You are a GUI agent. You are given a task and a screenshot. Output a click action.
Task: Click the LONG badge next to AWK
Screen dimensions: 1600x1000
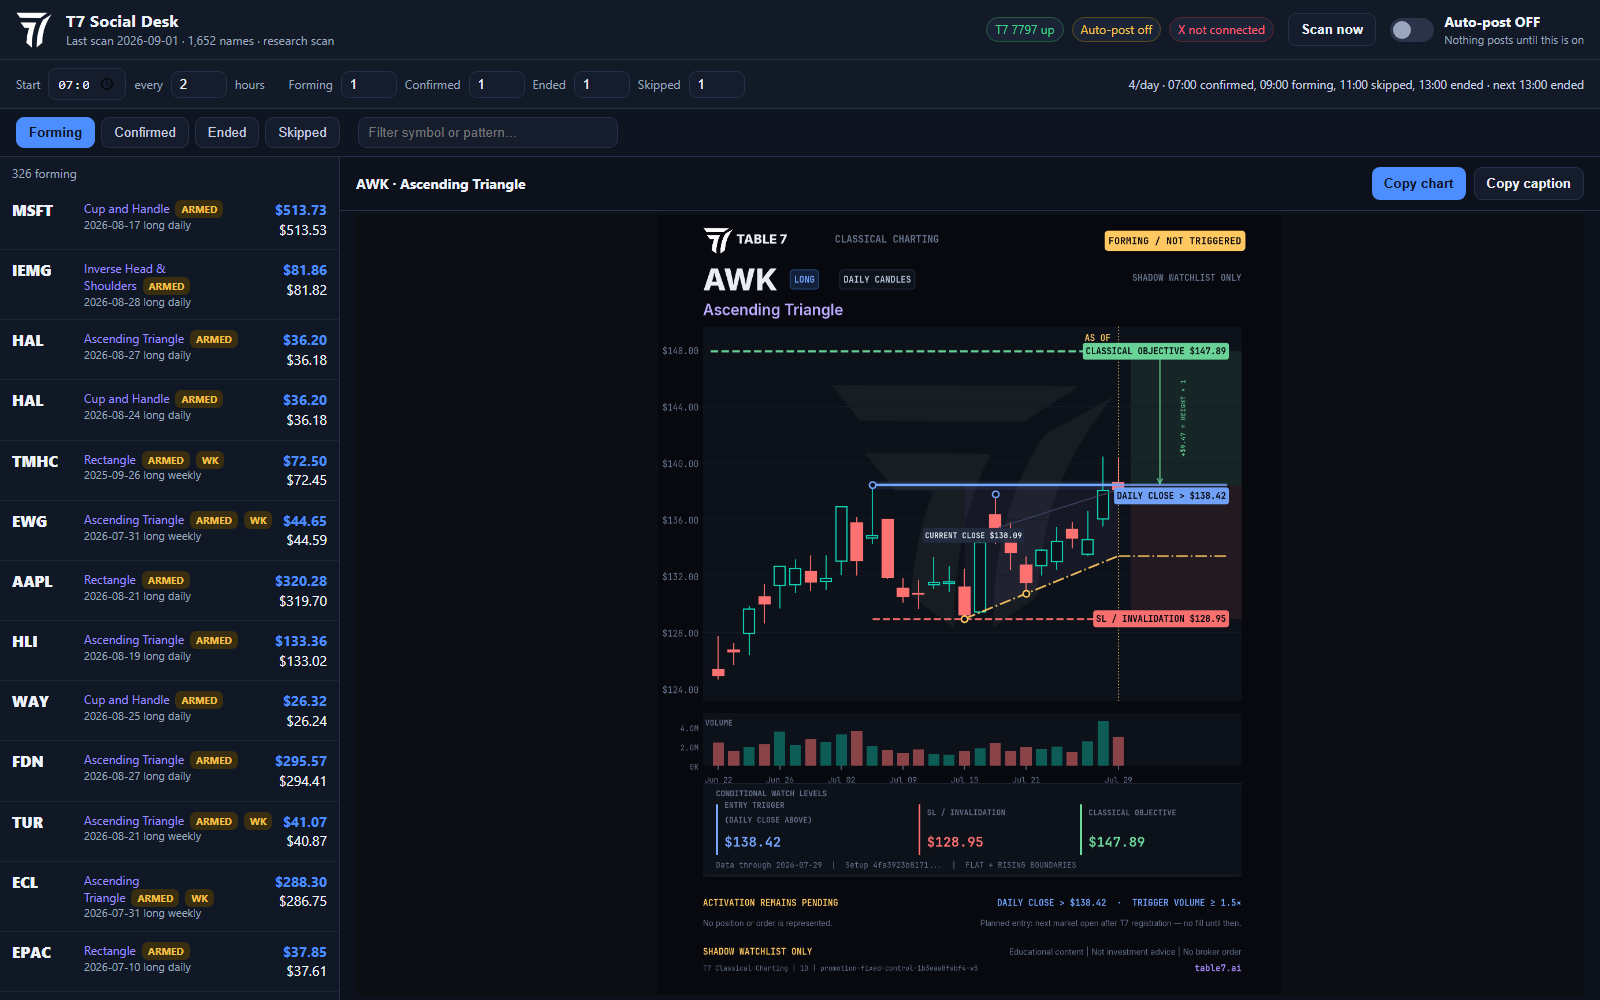pos(804,280)
